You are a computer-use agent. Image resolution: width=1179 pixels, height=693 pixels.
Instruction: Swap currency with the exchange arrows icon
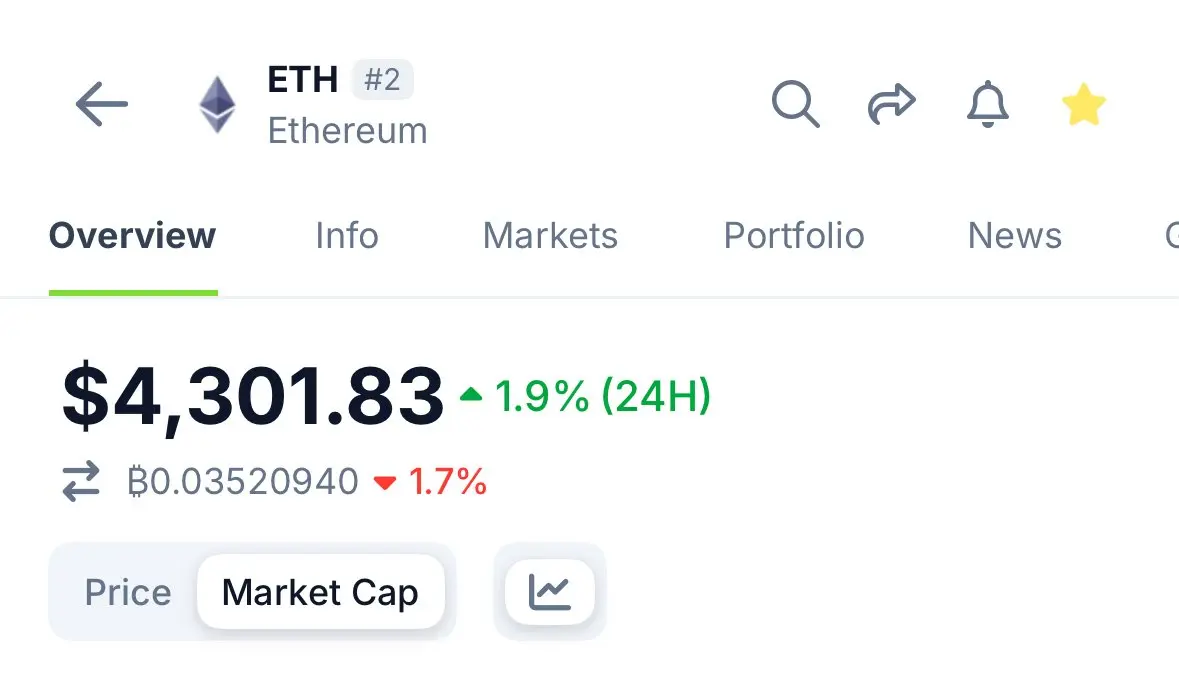coord(81,481)
